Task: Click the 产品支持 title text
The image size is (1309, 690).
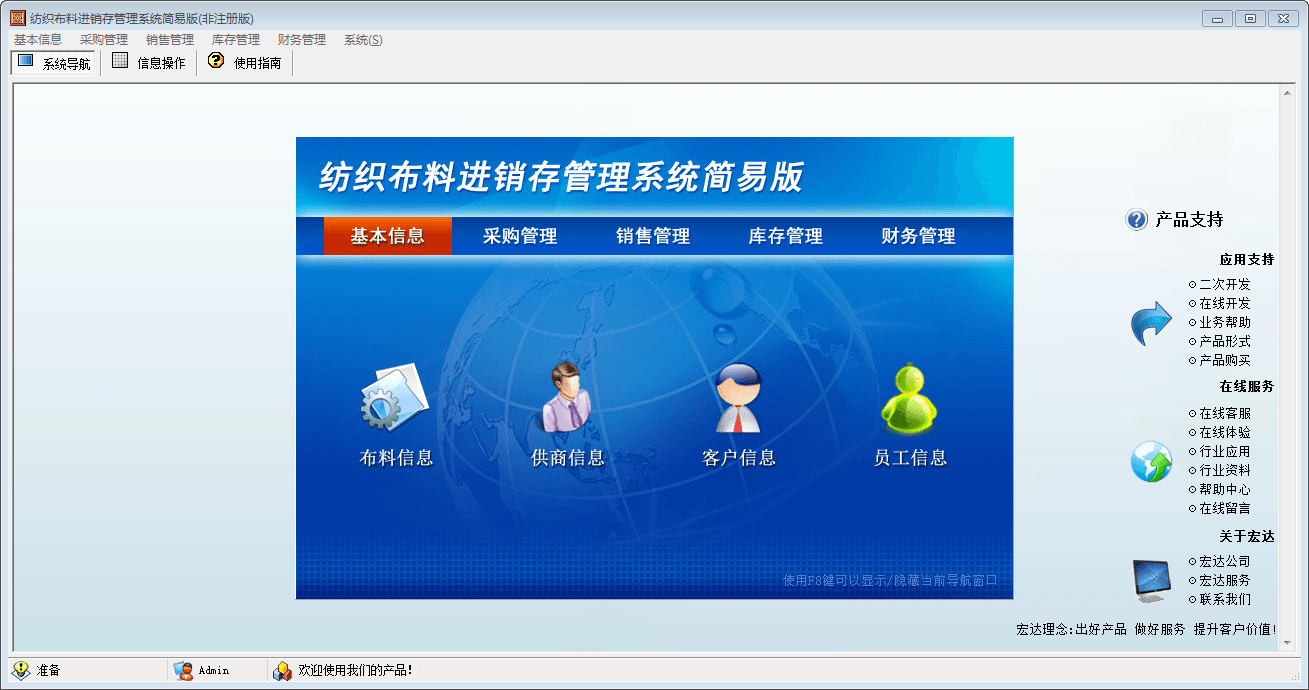Action: click(x=1189, y=220)
